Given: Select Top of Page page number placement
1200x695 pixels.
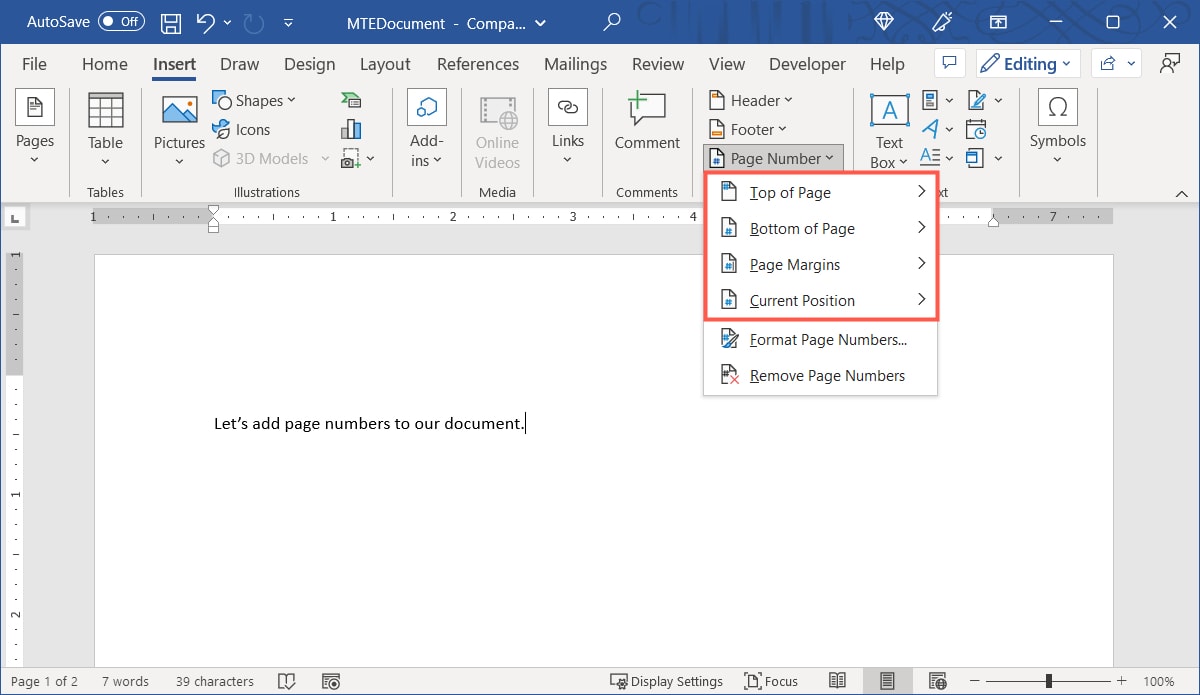Looking at the screenshot, I should click(x=793, y=192).
